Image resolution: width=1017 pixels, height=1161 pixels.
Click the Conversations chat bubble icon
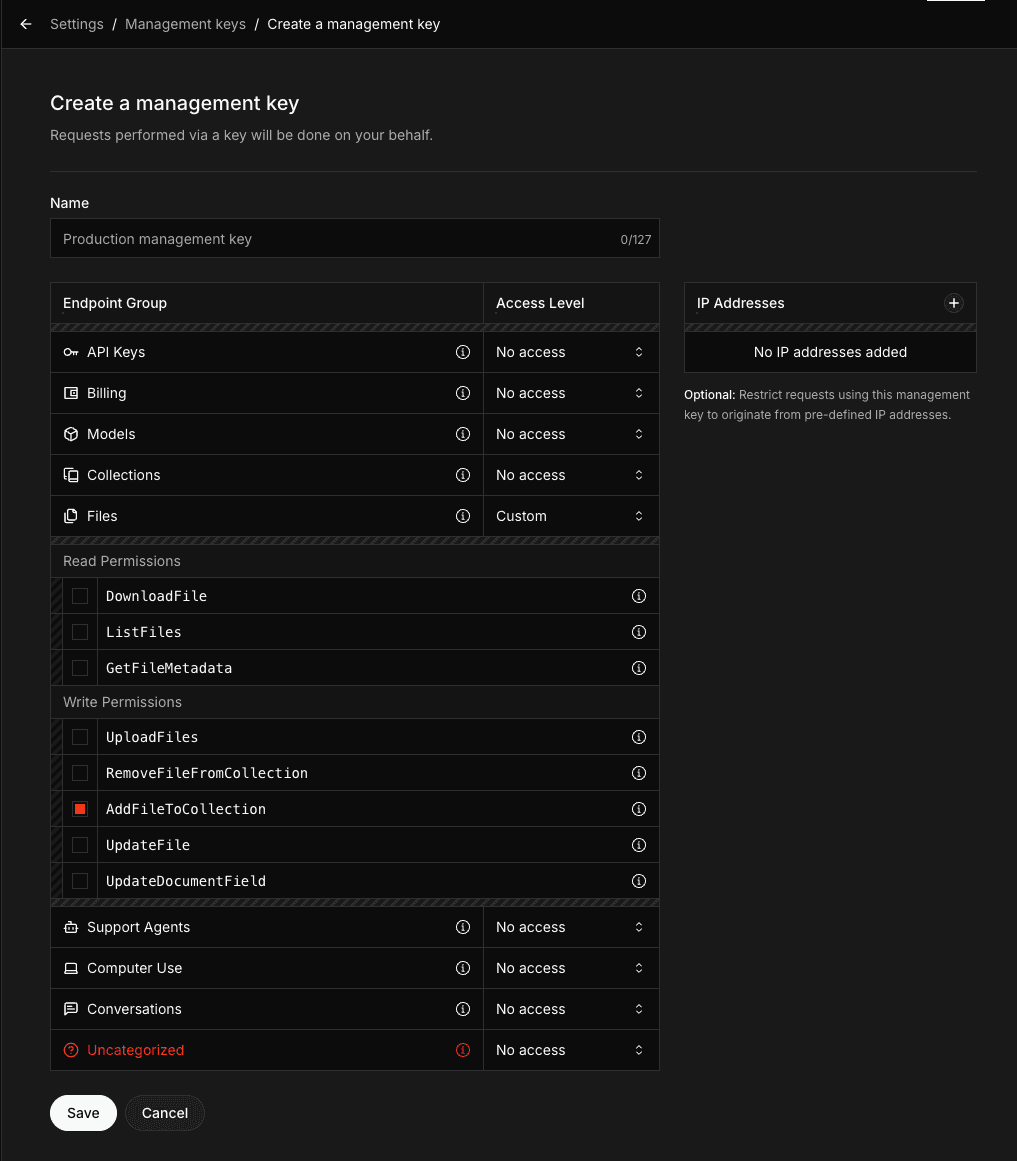tap(71, 1009)
